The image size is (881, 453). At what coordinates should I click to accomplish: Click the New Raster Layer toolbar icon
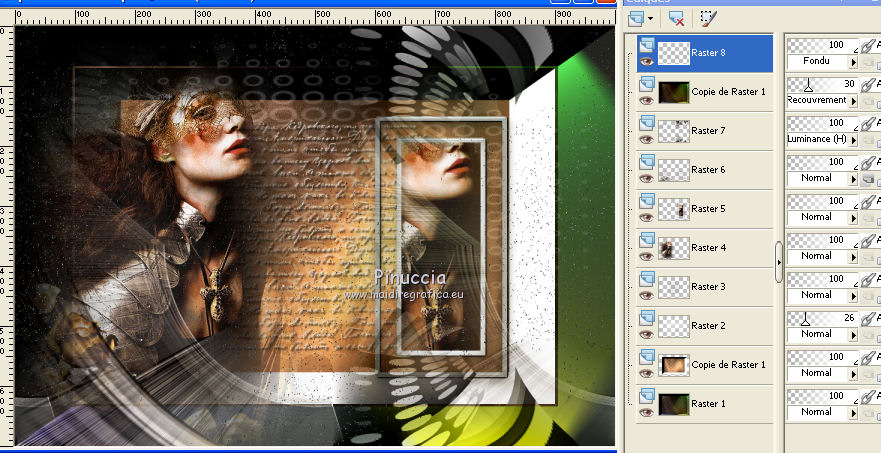(x=636, y=19)
